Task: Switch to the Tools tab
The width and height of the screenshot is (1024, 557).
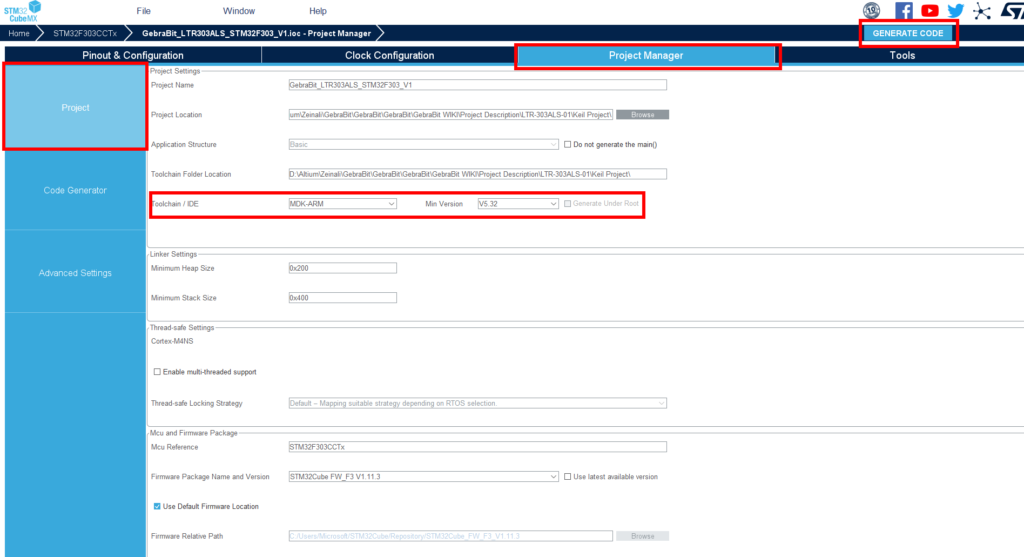Action: tap(902, 56)
